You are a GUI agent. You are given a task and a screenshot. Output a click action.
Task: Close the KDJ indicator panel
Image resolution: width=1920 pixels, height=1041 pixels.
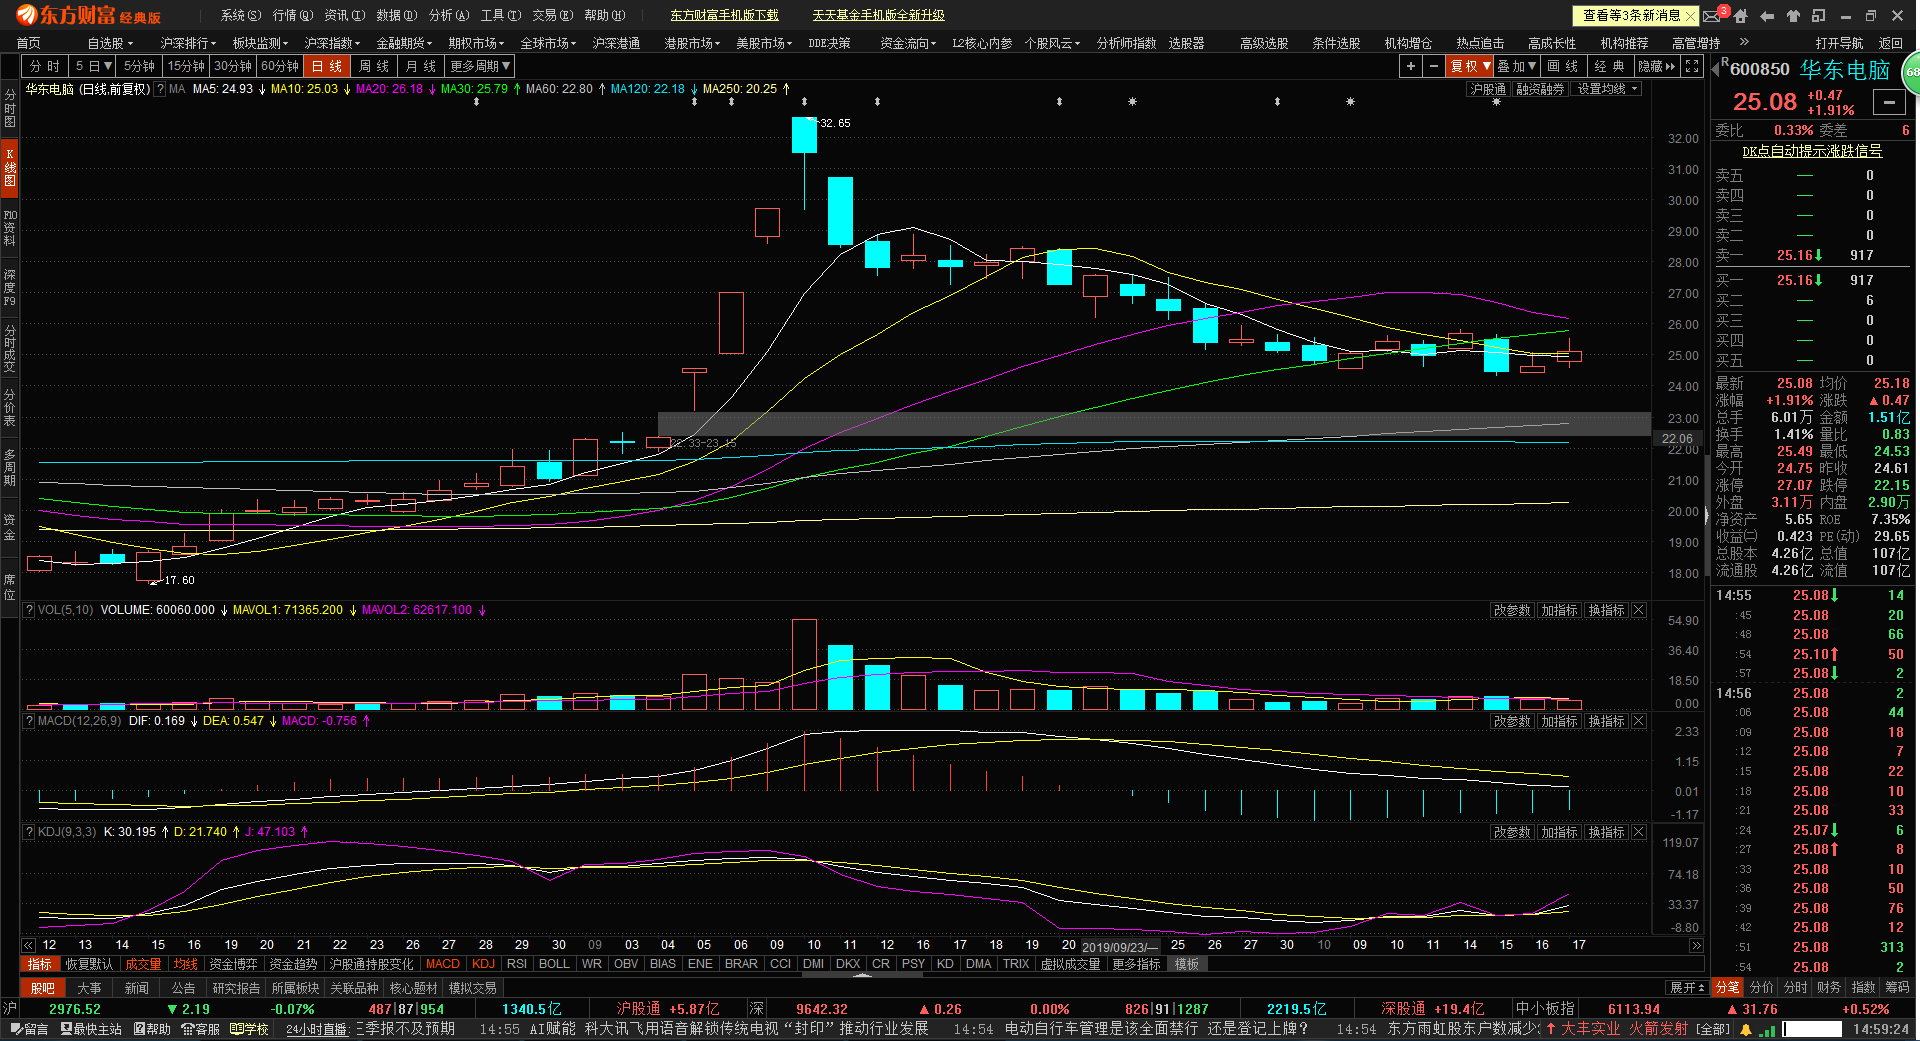point(1639,832)
